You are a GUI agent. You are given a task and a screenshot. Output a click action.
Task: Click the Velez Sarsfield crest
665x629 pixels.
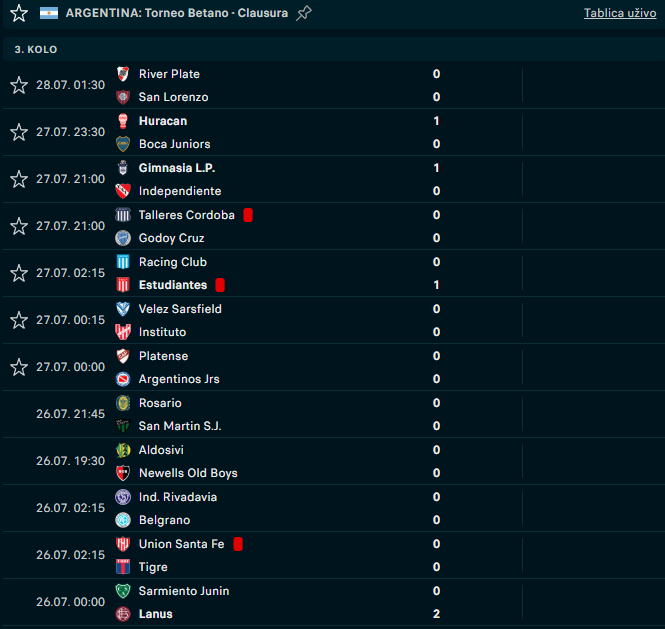click(123, 309)
